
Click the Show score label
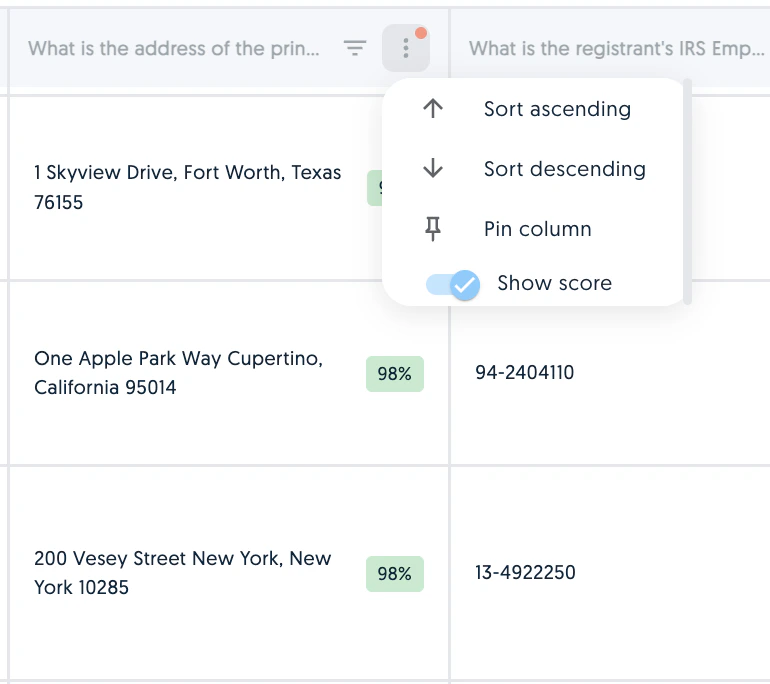(x=554, y=283)
